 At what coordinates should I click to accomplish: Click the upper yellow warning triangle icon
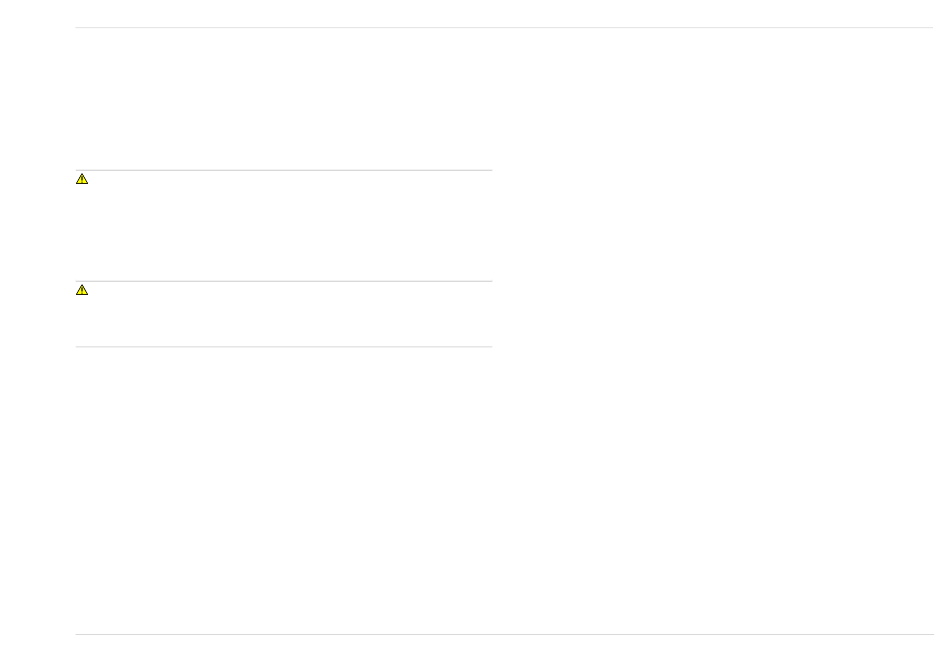pos(82,179)
